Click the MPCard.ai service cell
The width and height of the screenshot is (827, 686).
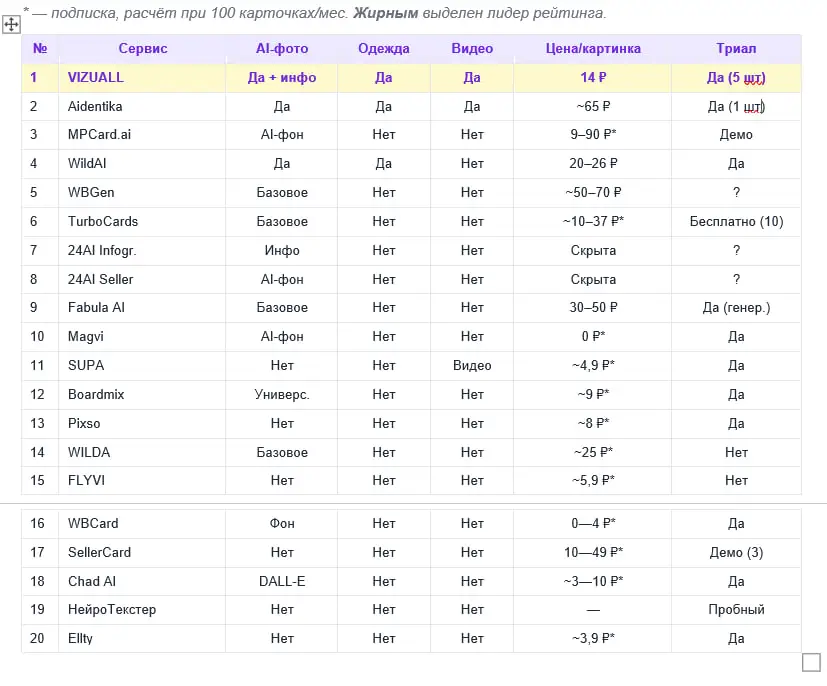101,135
